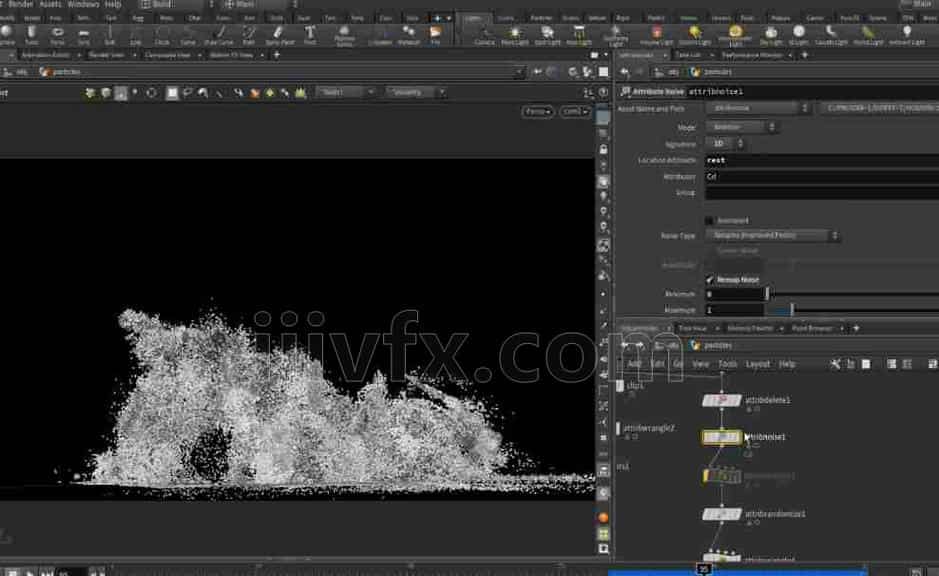Toggle the Remap Noise checkbox
Image resolution: width=939 pixels, height=576 pixels.
click(x=710, y=279)
